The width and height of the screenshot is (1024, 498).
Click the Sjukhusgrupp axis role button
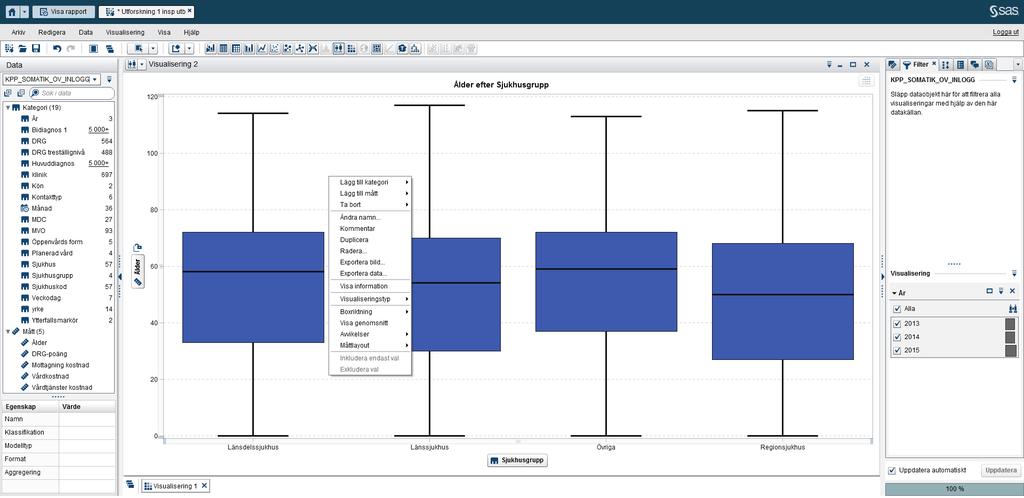(x=518, y=461)
